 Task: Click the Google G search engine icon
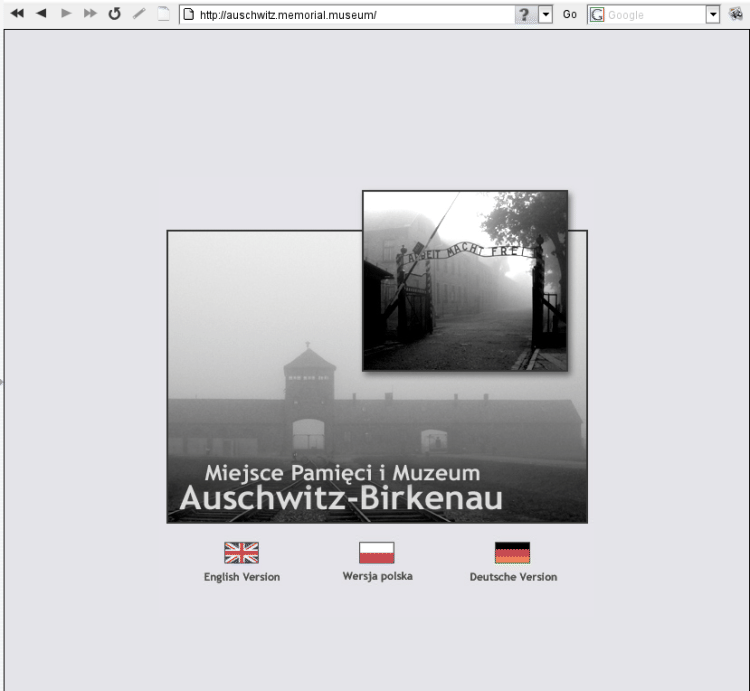[597, 15]
